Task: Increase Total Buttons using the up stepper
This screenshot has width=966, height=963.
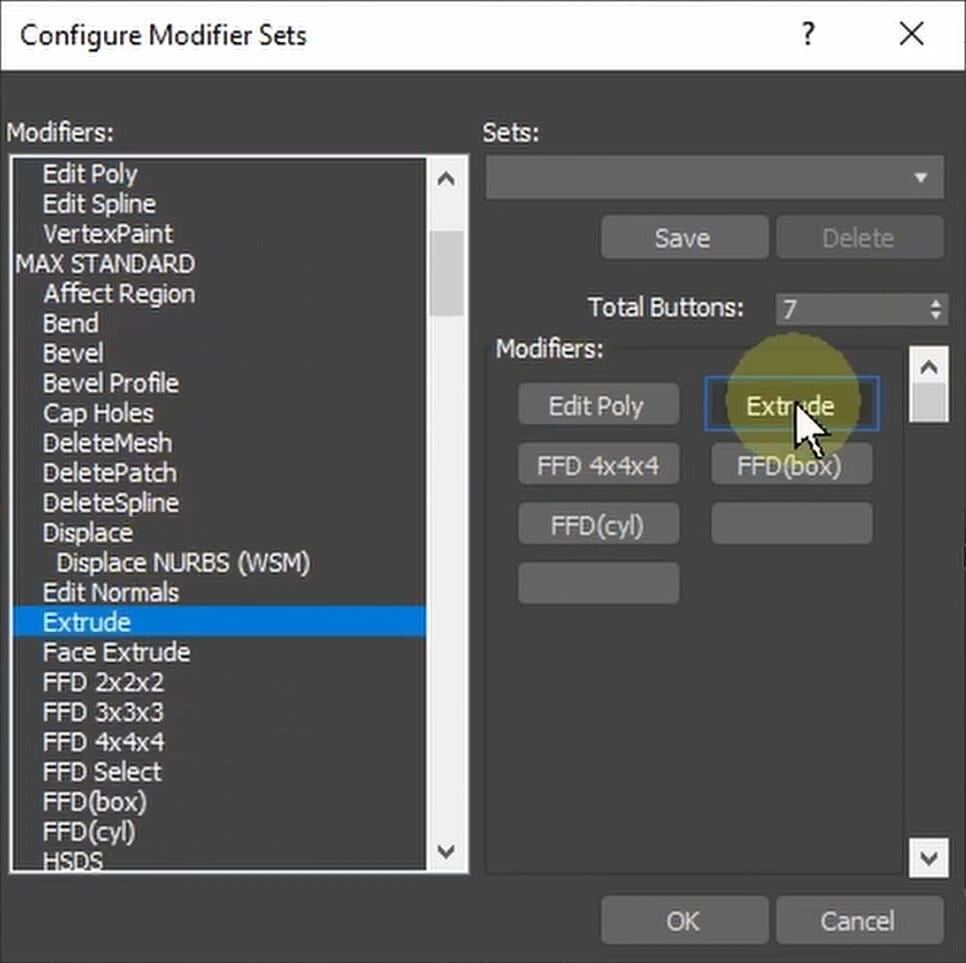Action: (x=937, y=301)
